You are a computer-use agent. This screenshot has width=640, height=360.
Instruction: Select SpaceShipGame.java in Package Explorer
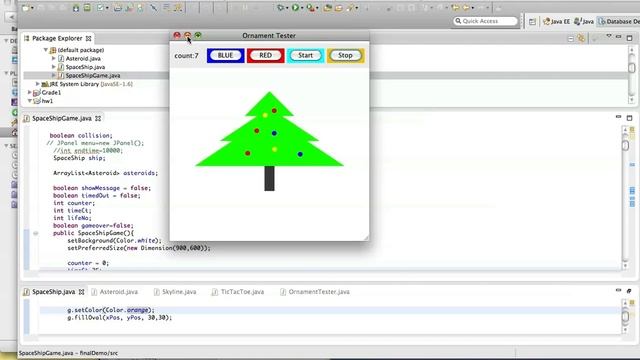(x=93, y=76)
